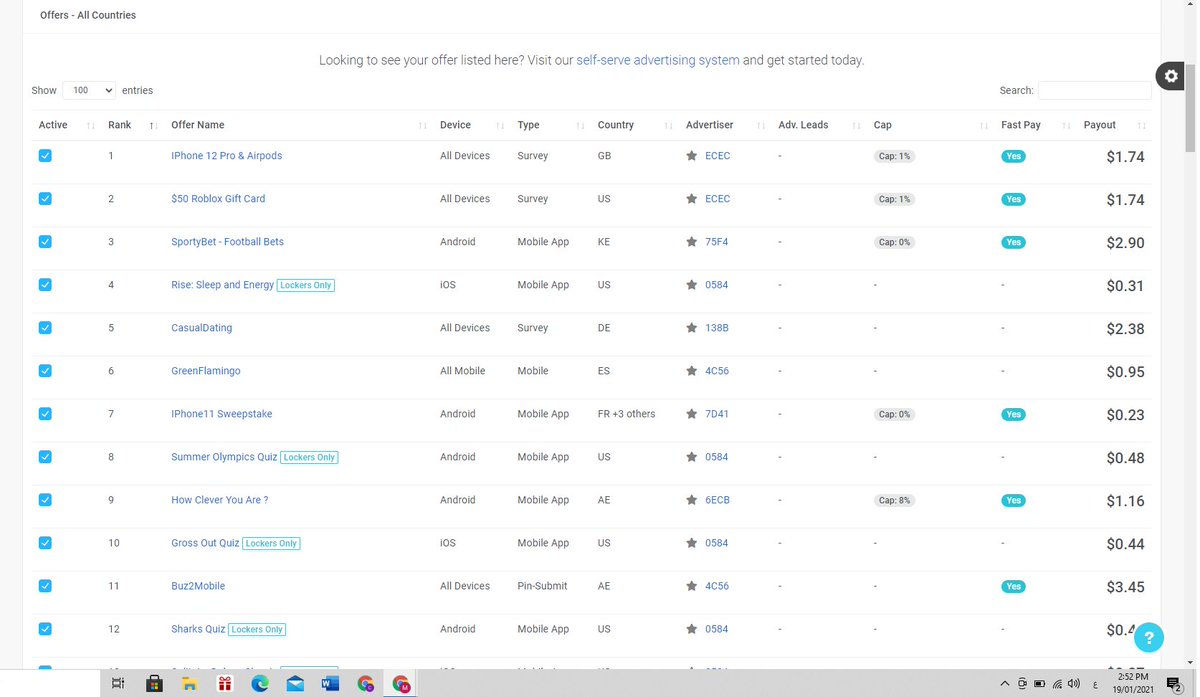The height and width of the screenshot is (697, 1200).
Task: Open the gift box app on the taskbar
Action: (x=224, y=684)
